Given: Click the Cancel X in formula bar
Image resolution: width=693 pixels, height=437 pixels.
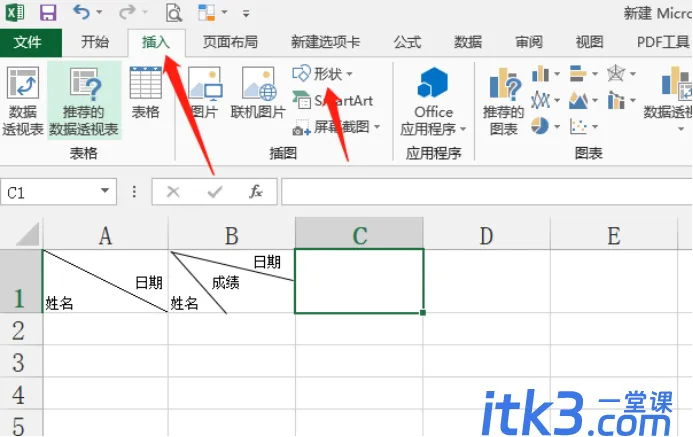Looking at the screenshot, I should click(x=173, y=192).
